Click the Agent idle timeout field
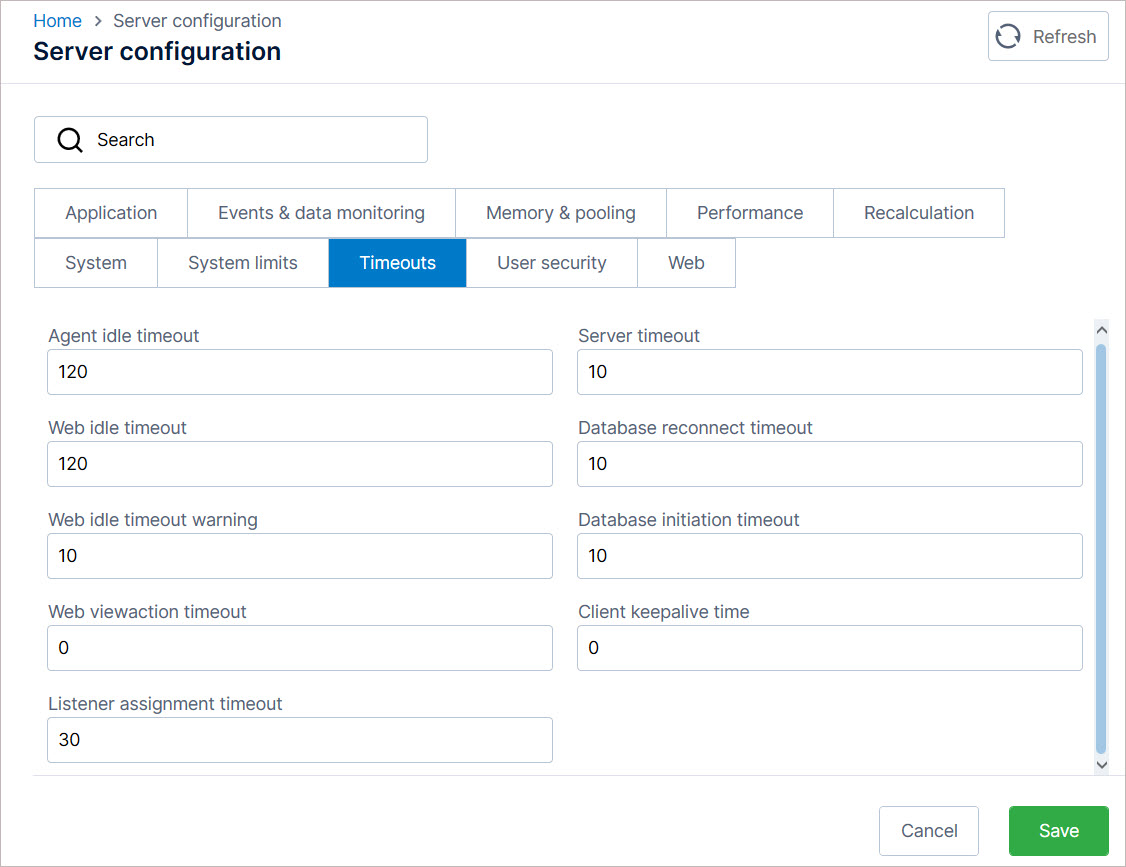This screenshot has width=1126, height=867. pos(300,372)
